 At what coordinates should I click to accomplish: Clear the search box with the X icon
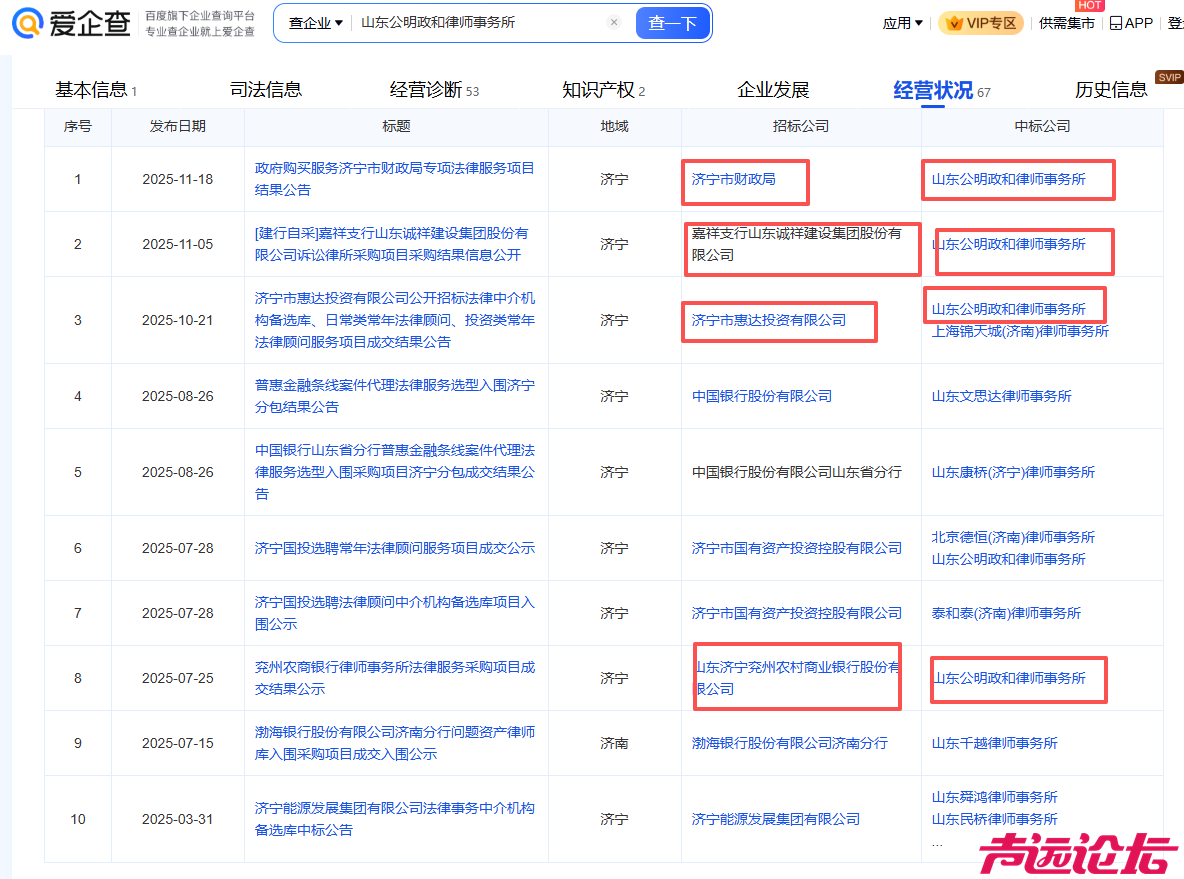coord(614,22)
